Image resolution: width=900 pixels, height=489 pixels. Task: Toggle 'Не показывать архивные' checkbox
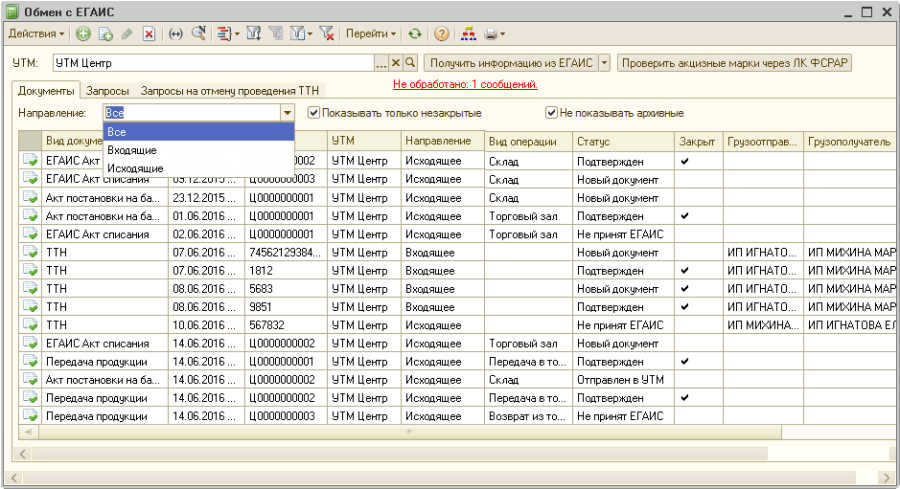551,112
